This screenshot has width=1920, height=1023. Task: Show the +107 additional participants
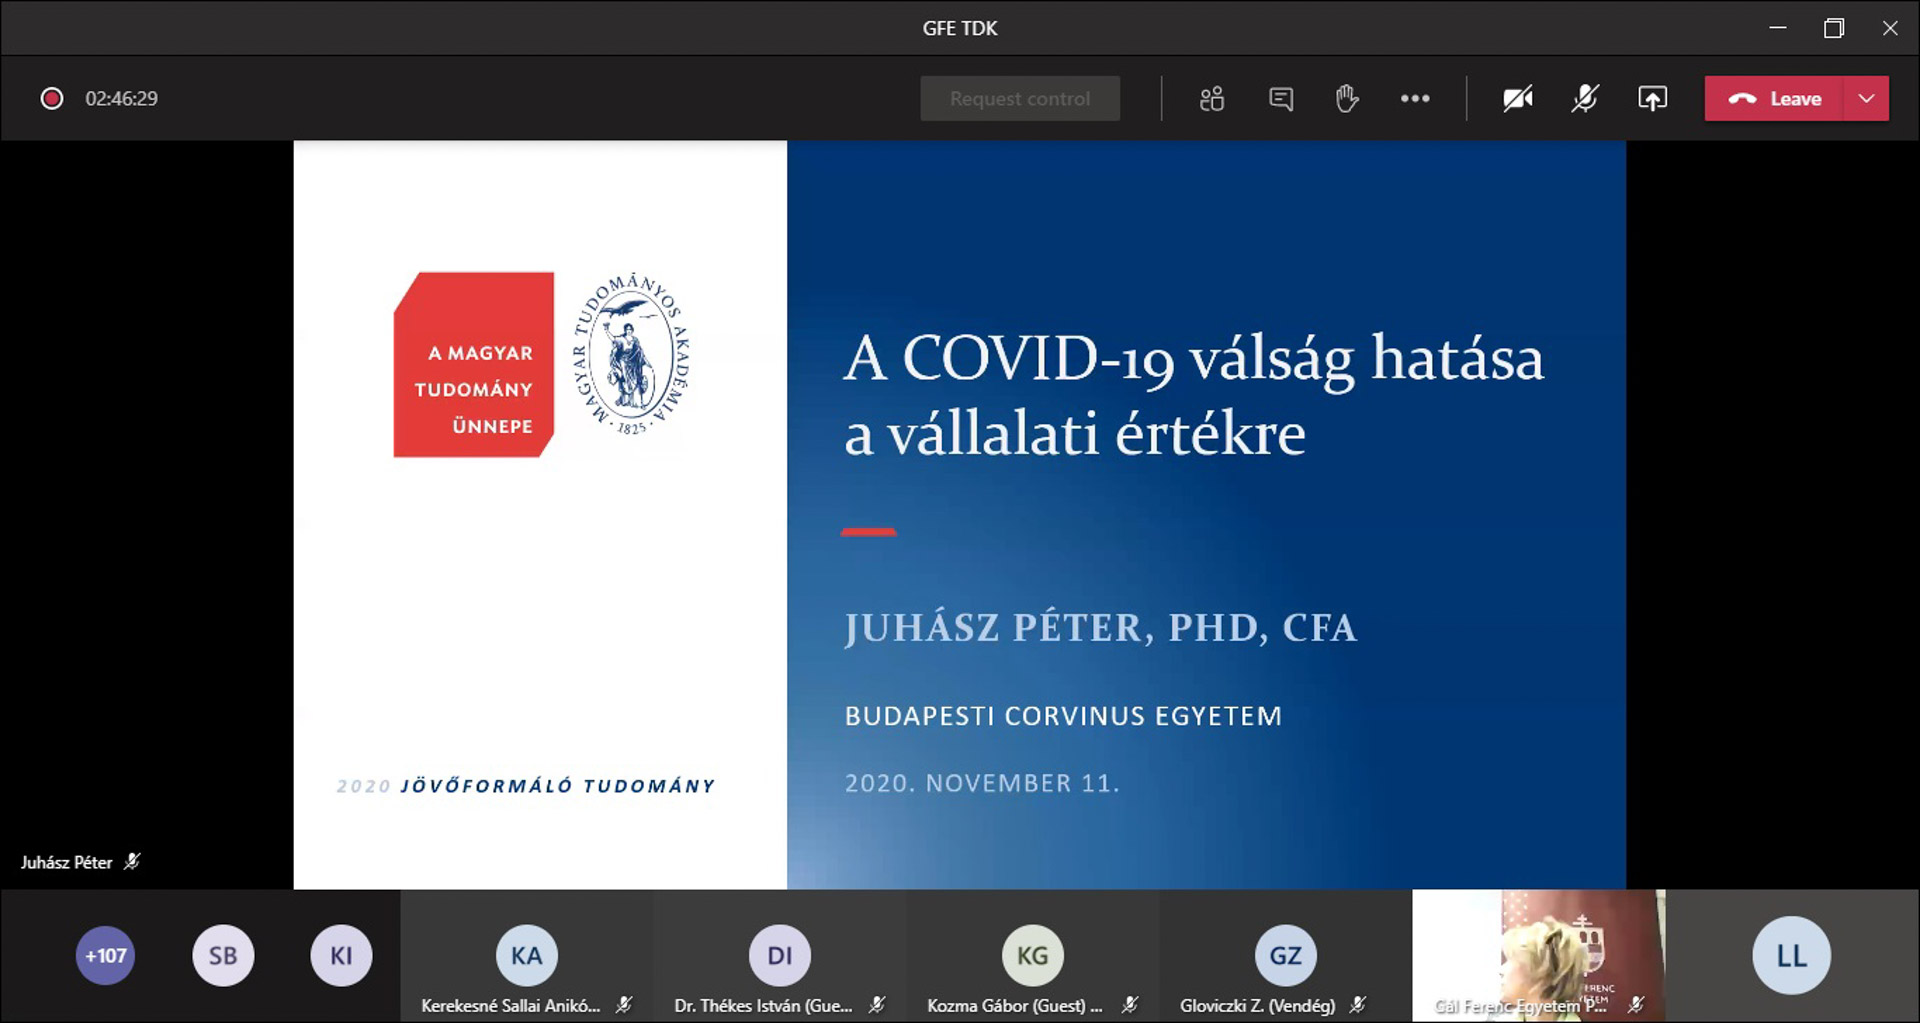(105, 955)
